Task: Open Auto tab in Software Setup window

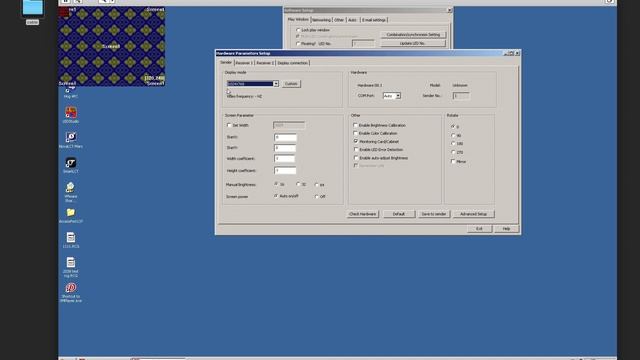Action: coord(352,20)
